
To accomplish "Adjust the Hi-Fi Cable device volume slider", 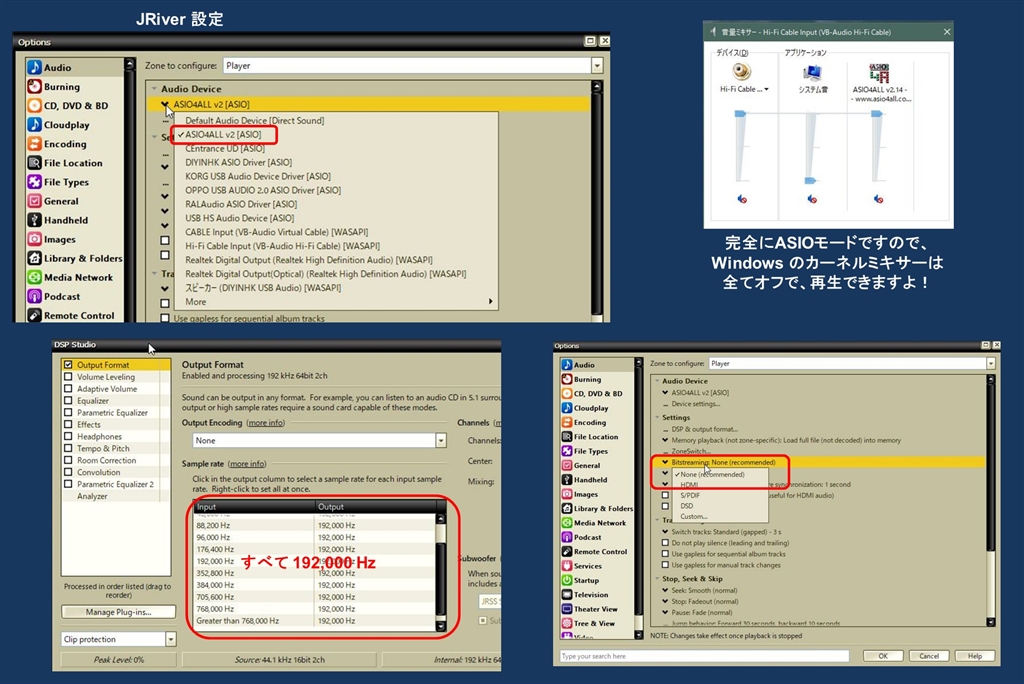I will [741, 114].
